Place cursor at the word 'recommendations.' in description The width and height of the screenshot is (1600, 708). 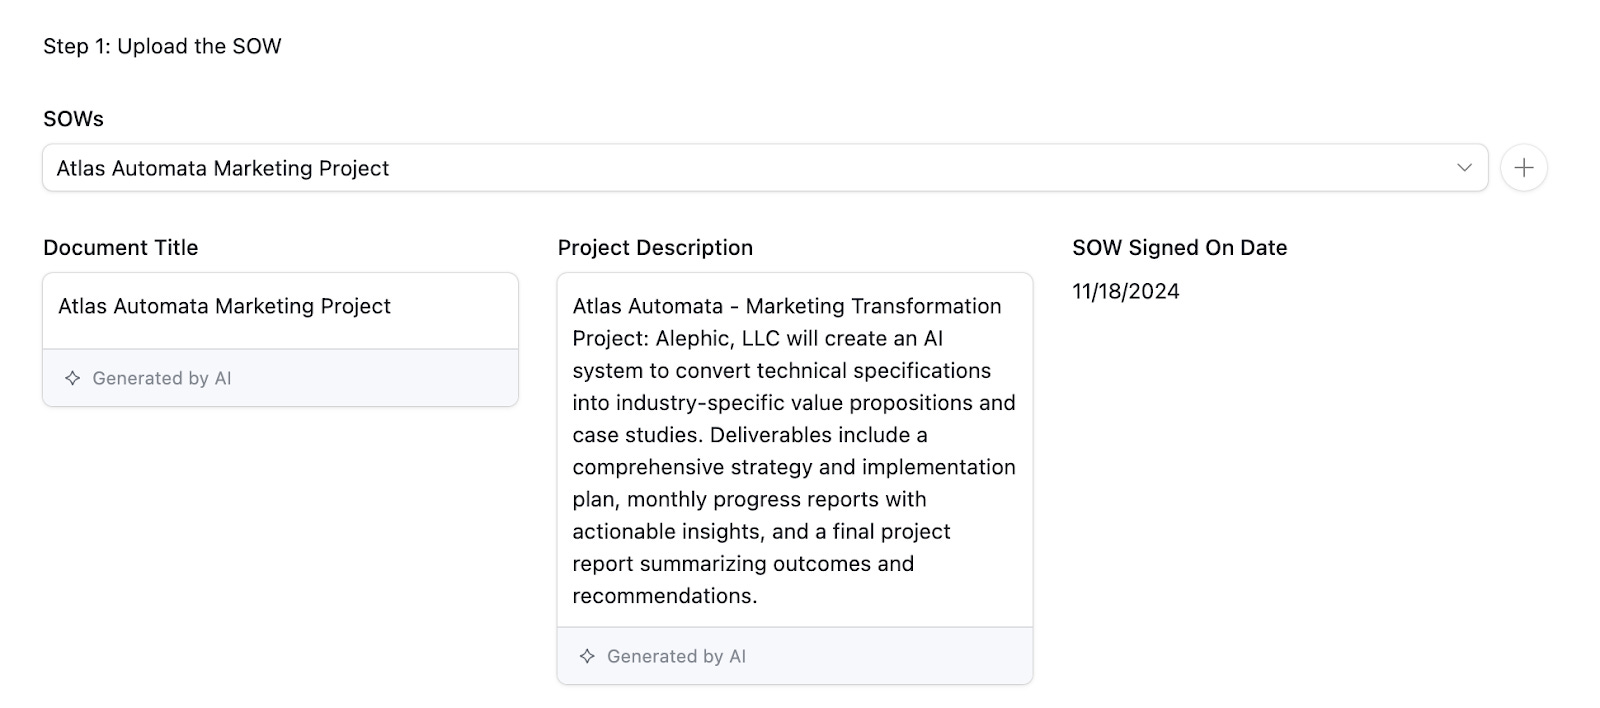click(664, 596)
